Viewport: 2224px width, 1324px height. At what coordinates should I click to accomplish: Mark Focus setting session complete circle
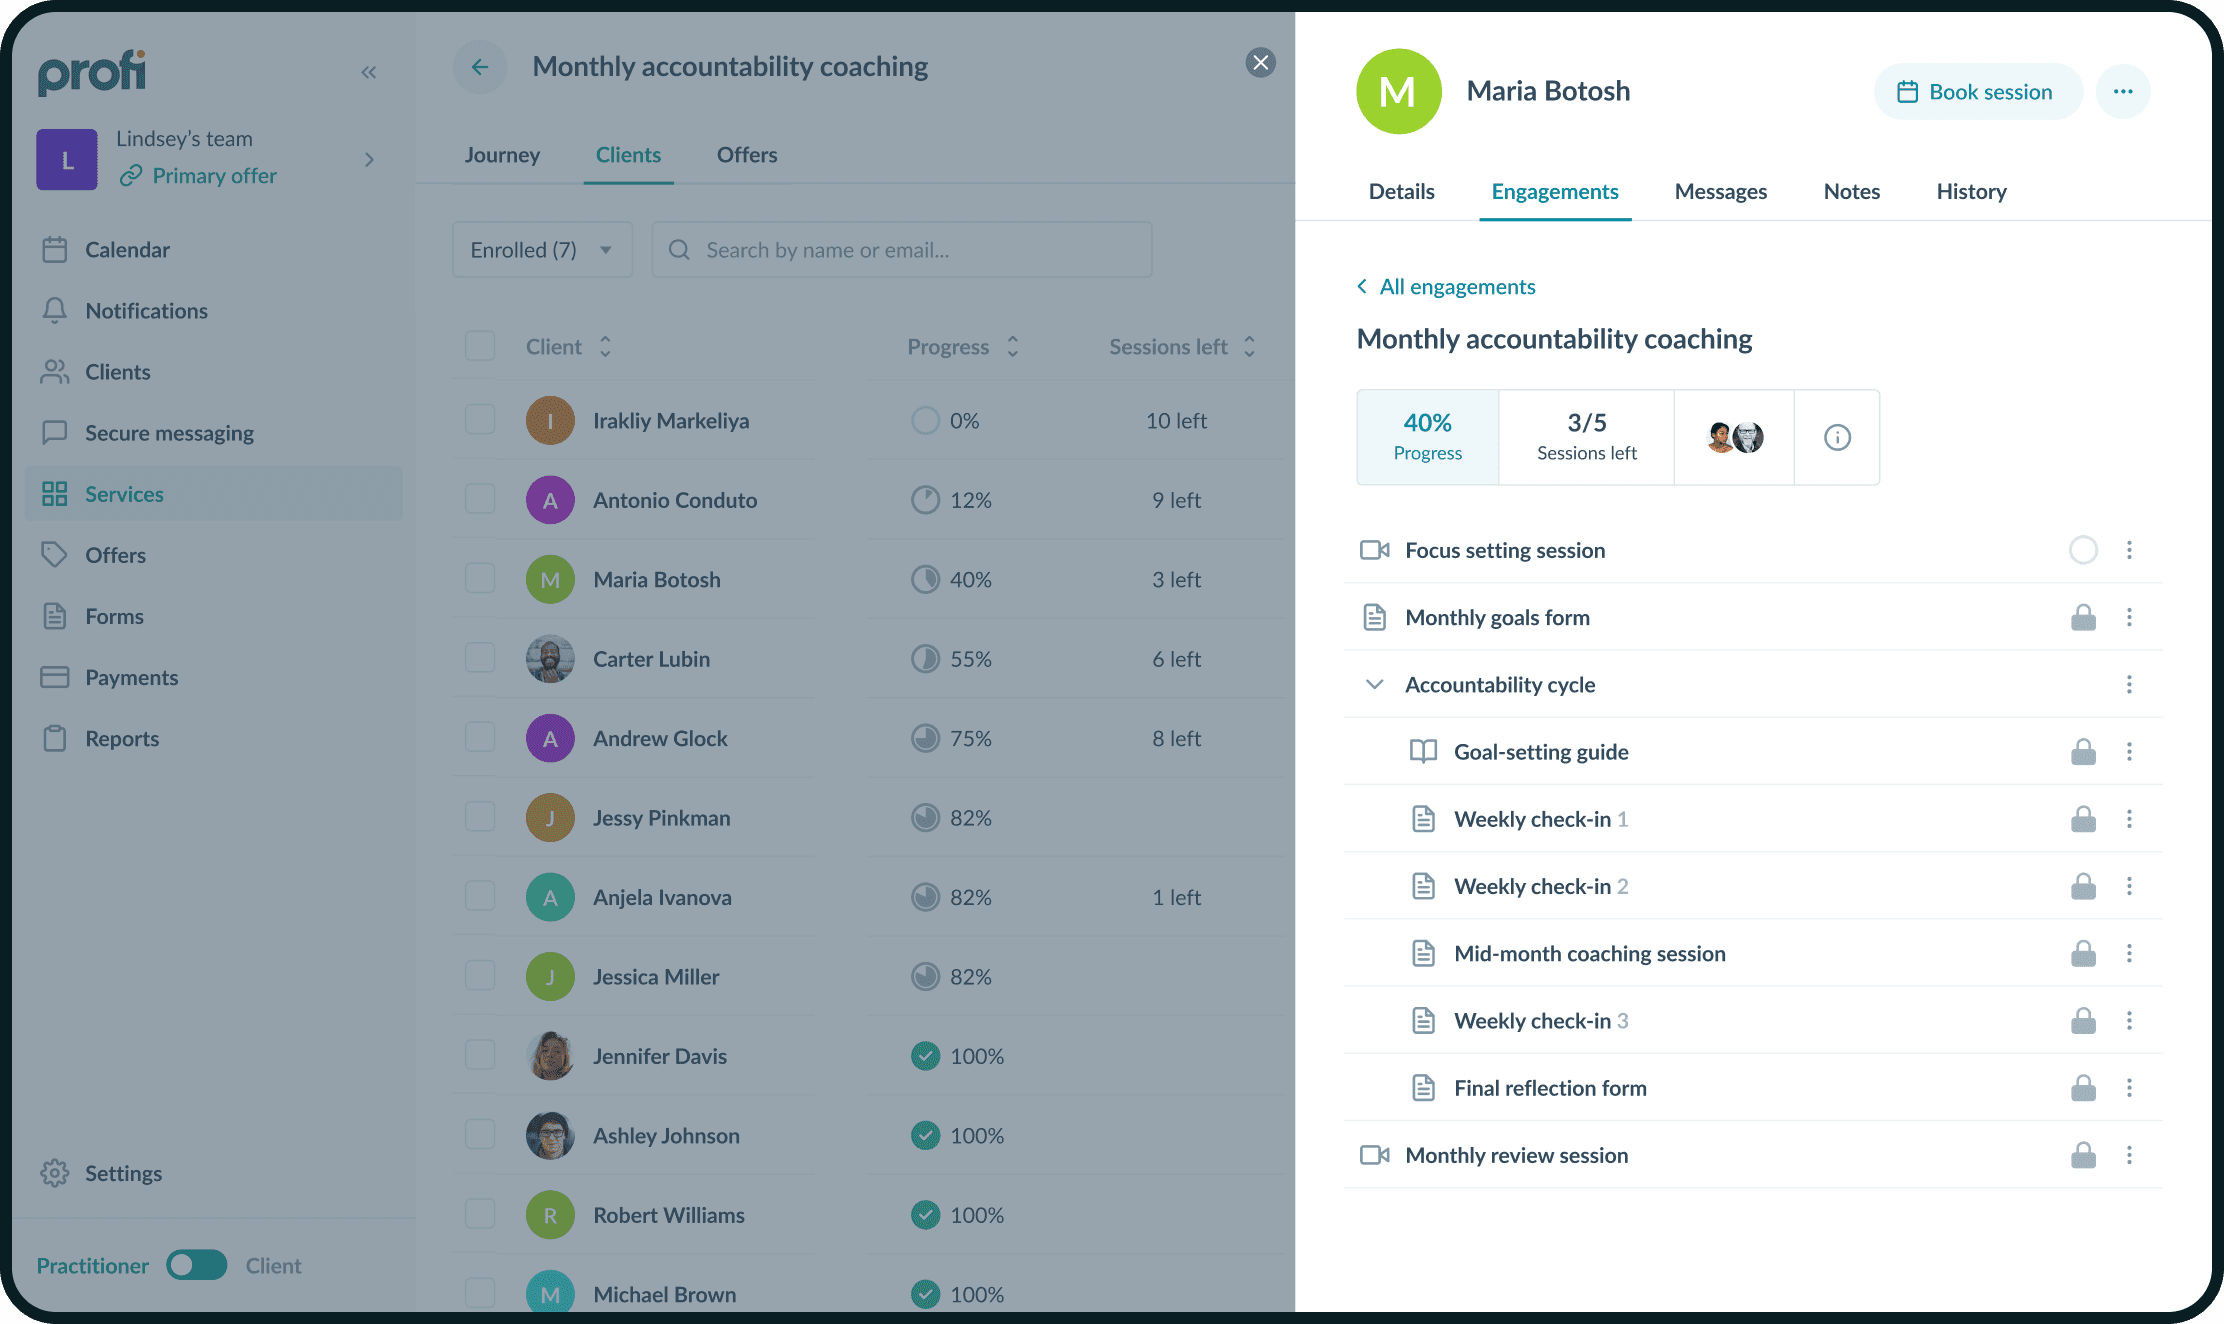pos(2083,550)
